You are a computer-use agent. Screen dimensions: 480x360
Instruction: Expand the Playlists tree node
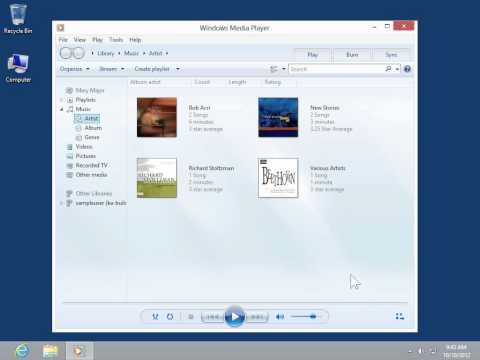62,100
